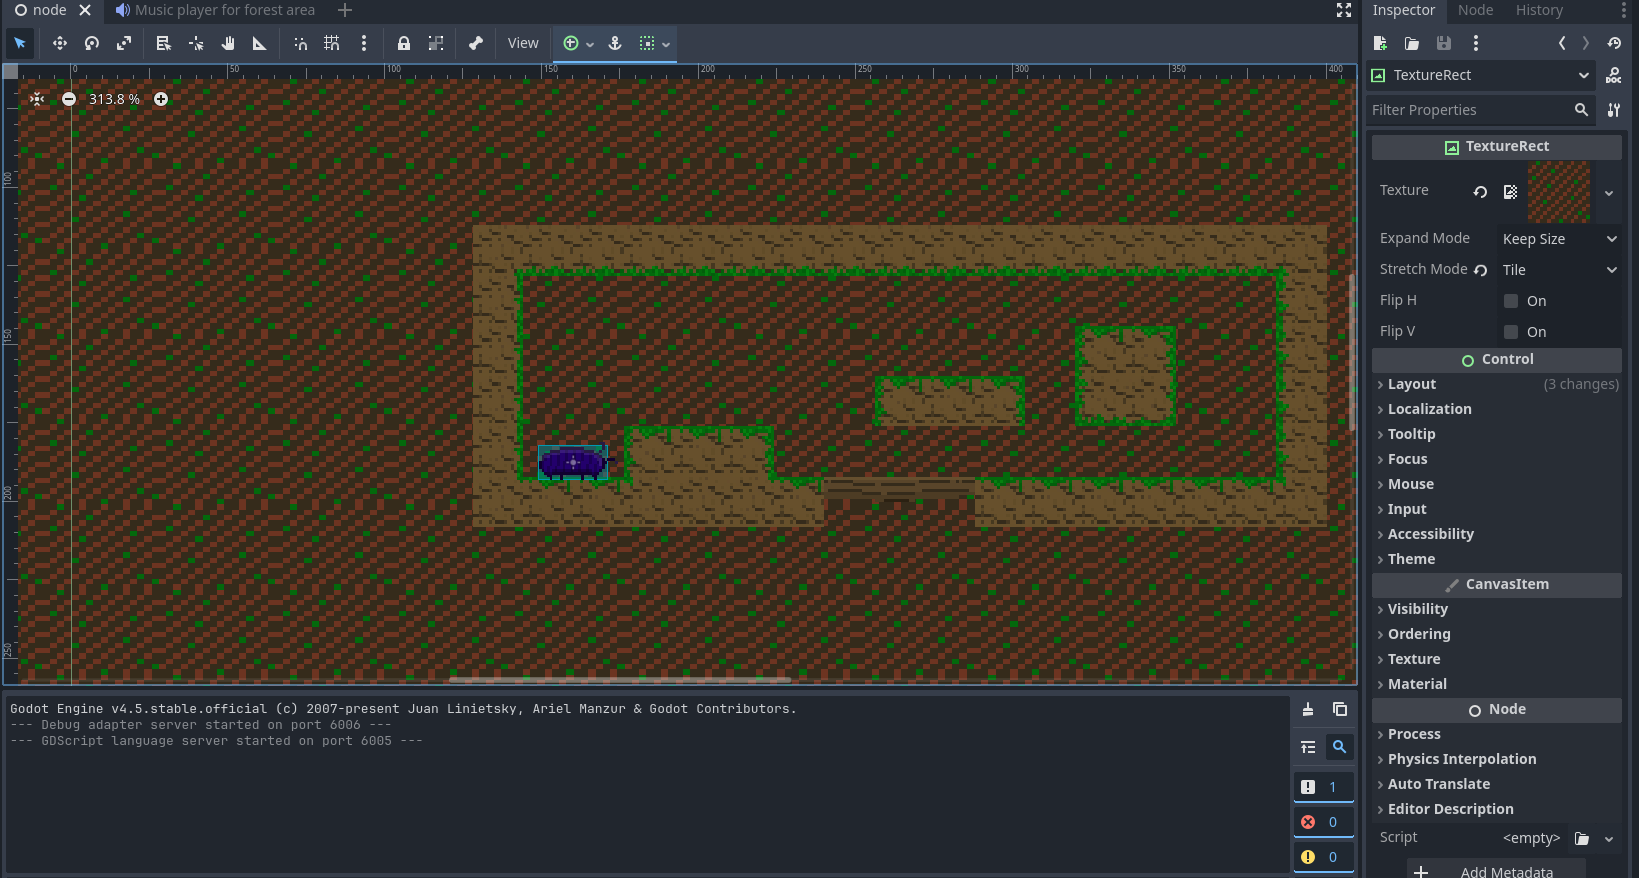Enable the Flip V checkbox
The image size is (1639, 878).
coord(1511,332)
